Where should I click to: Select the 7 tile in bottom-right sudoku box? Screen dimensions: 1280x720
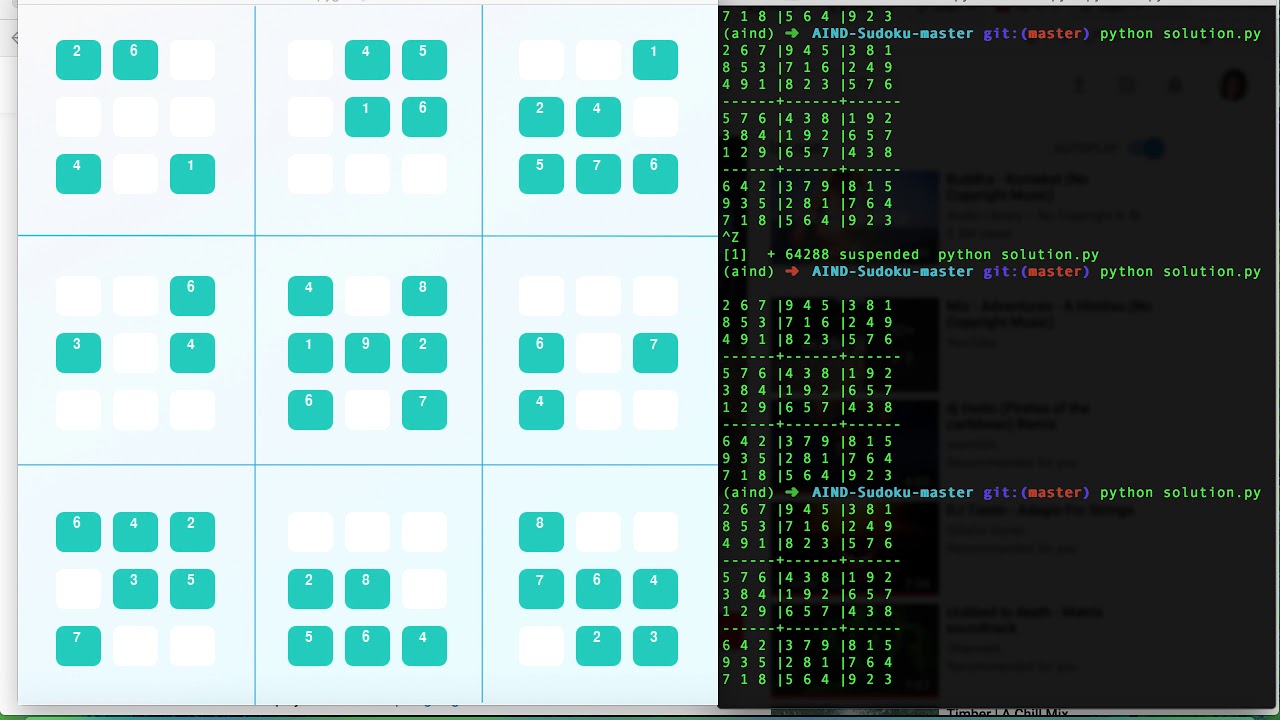pyautogui.click(x=541, y=589)
